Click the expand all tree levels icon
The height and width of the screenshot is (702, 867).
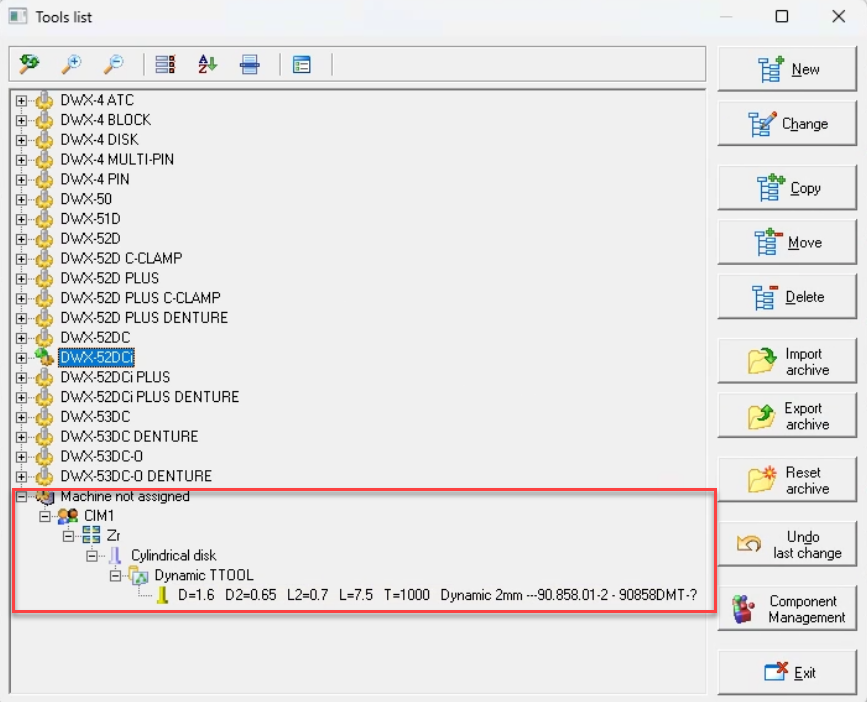click(x=165, y=64)
